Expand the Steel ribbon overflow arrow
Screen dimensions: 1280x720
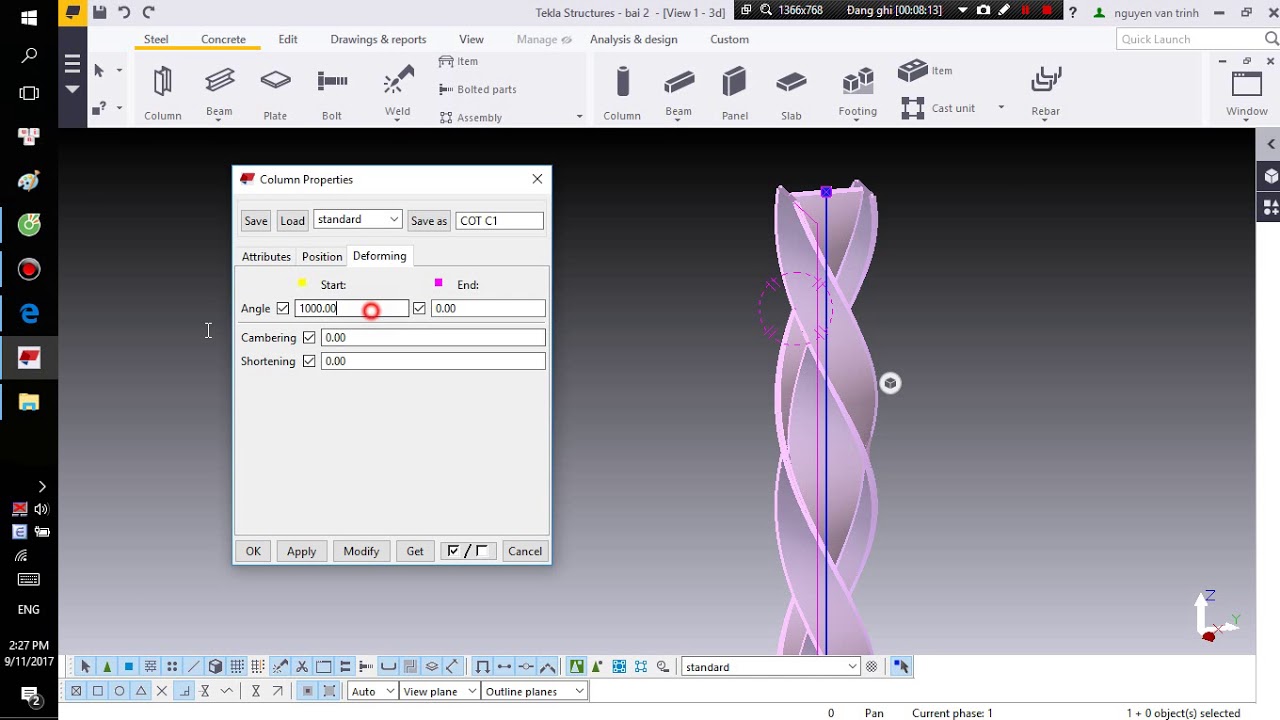579,117
